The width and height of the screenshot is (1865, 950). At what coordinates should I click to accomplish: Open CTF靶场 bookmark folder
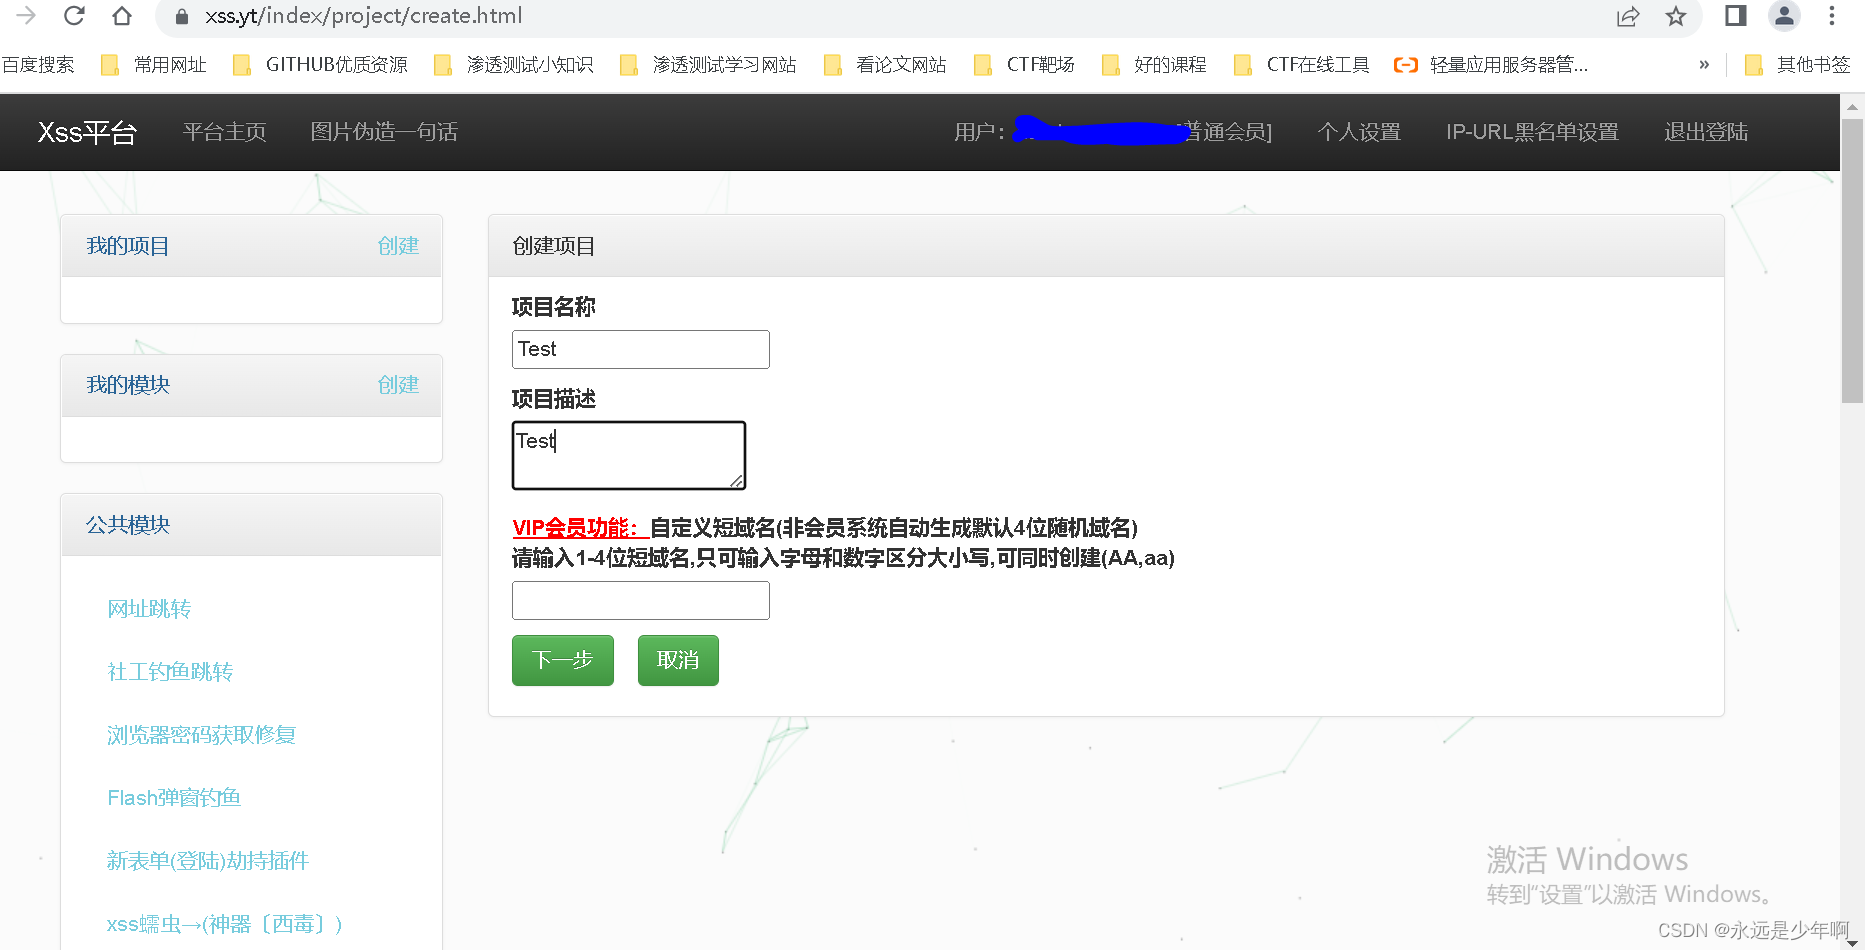(1025, 65)
